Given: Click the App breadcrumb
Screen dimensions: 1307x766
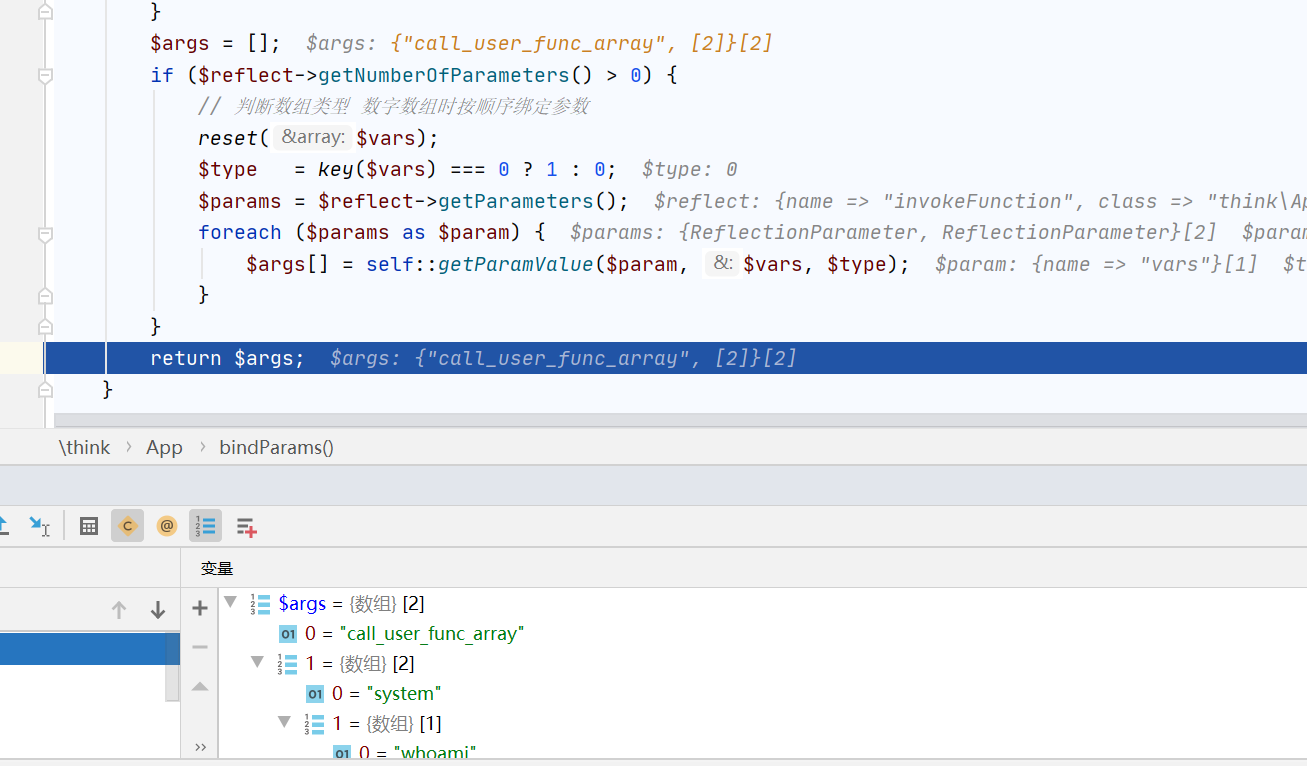Looking at the screenshot, I should pyautogui.click(x=164, y=447).
